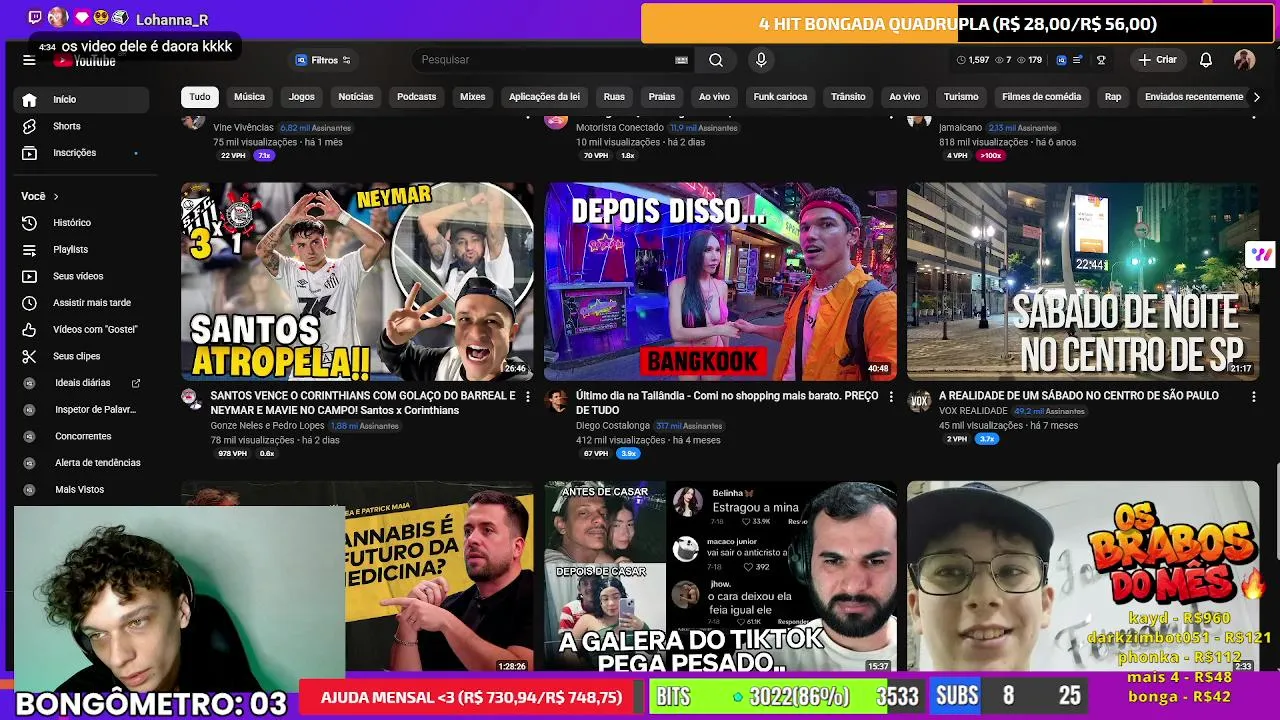This screenshot has width=1280, height=720.
Task: Select the Funk carioca chip
Action: [x=780, y=97]
